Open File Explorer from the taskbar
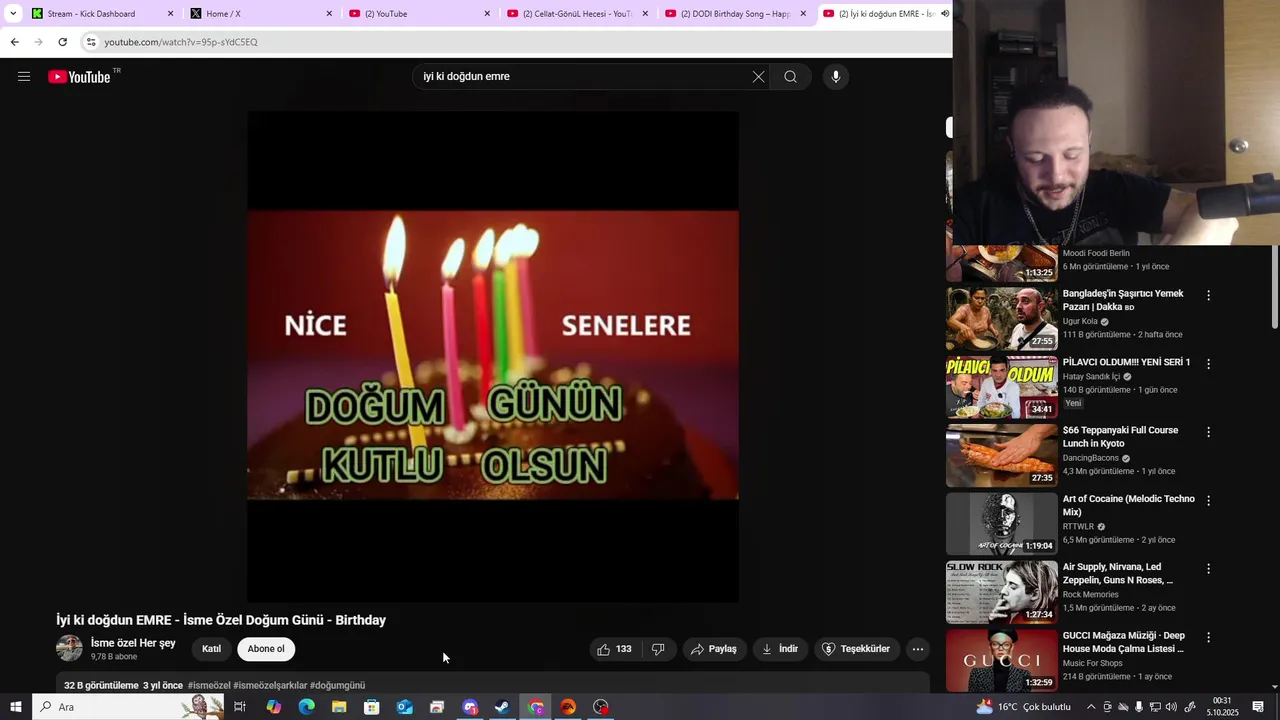1280x720 pixels. (x=339, y=707)
